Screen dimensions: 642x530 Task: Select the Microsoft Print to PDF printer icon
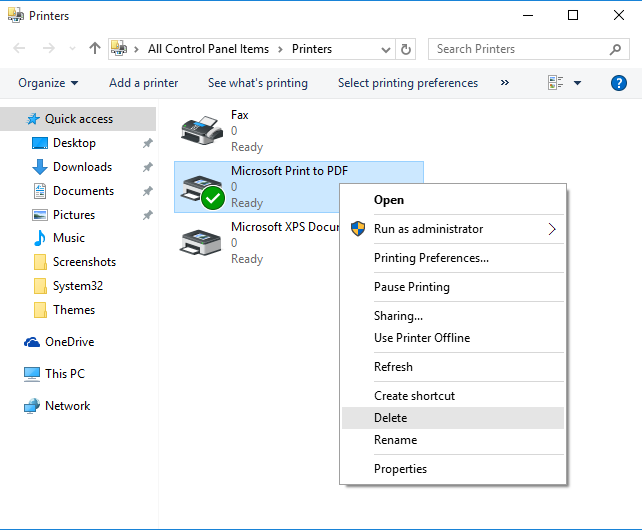[202, 192]
